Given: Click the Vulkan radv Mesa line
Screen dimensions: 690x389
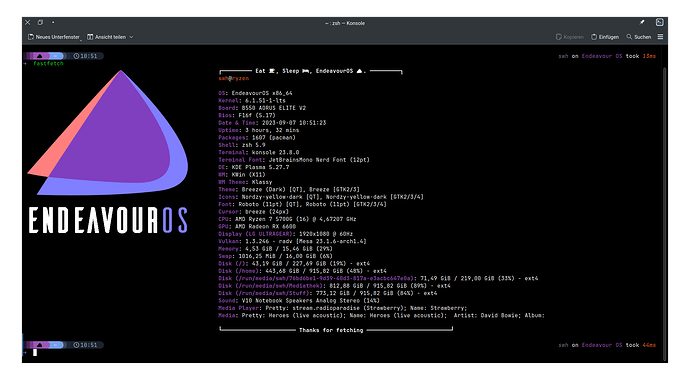Looking at the screenshot, I should [x=292, y=241].
